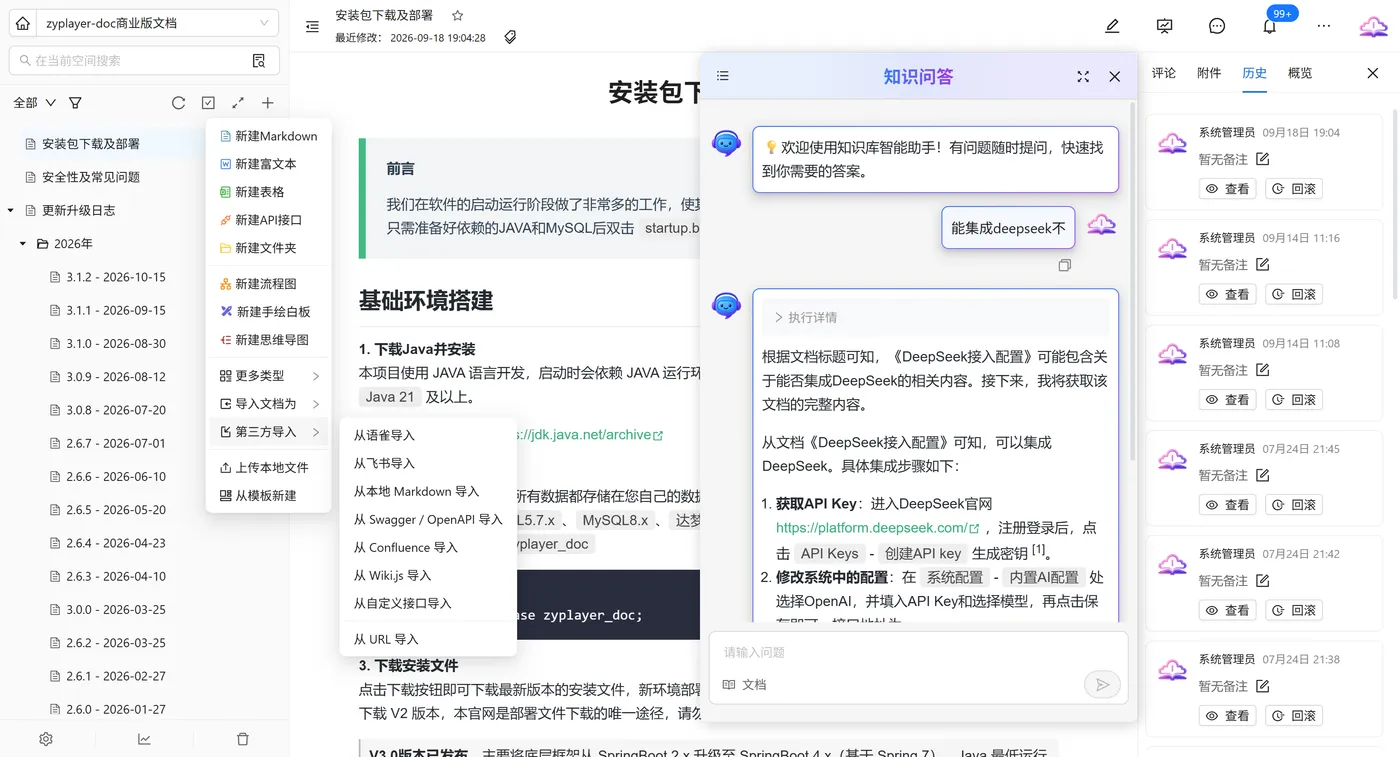The height and width of the screenshot is (757, 1400).
Task: Toggle multi-select checkbox mode in the sidebar
Action: 208,103
